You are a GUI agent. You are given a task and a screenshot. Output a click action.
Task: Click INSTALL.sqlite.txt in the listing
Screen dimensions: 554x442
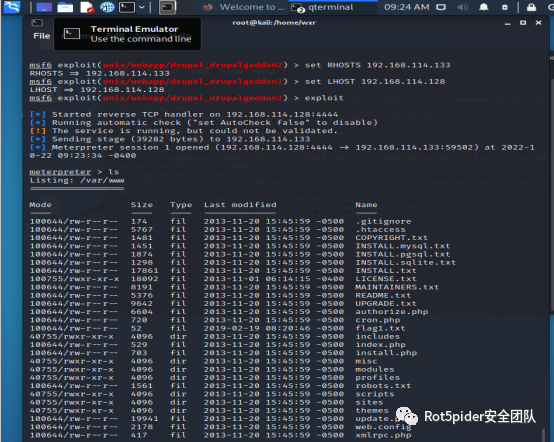[x=406, y=263]
